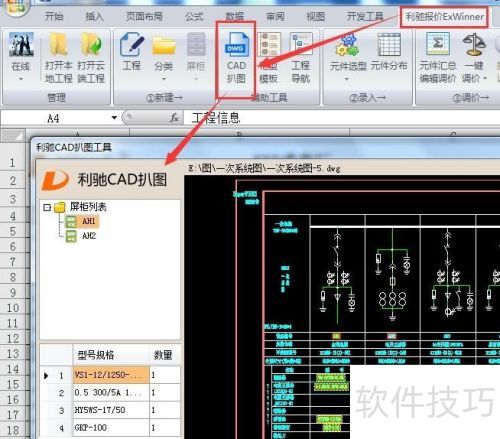This screenshot has width=500, height=439.
Task: Expand the 分类 dropdown arrow
Action: click(x=164, y=79)
